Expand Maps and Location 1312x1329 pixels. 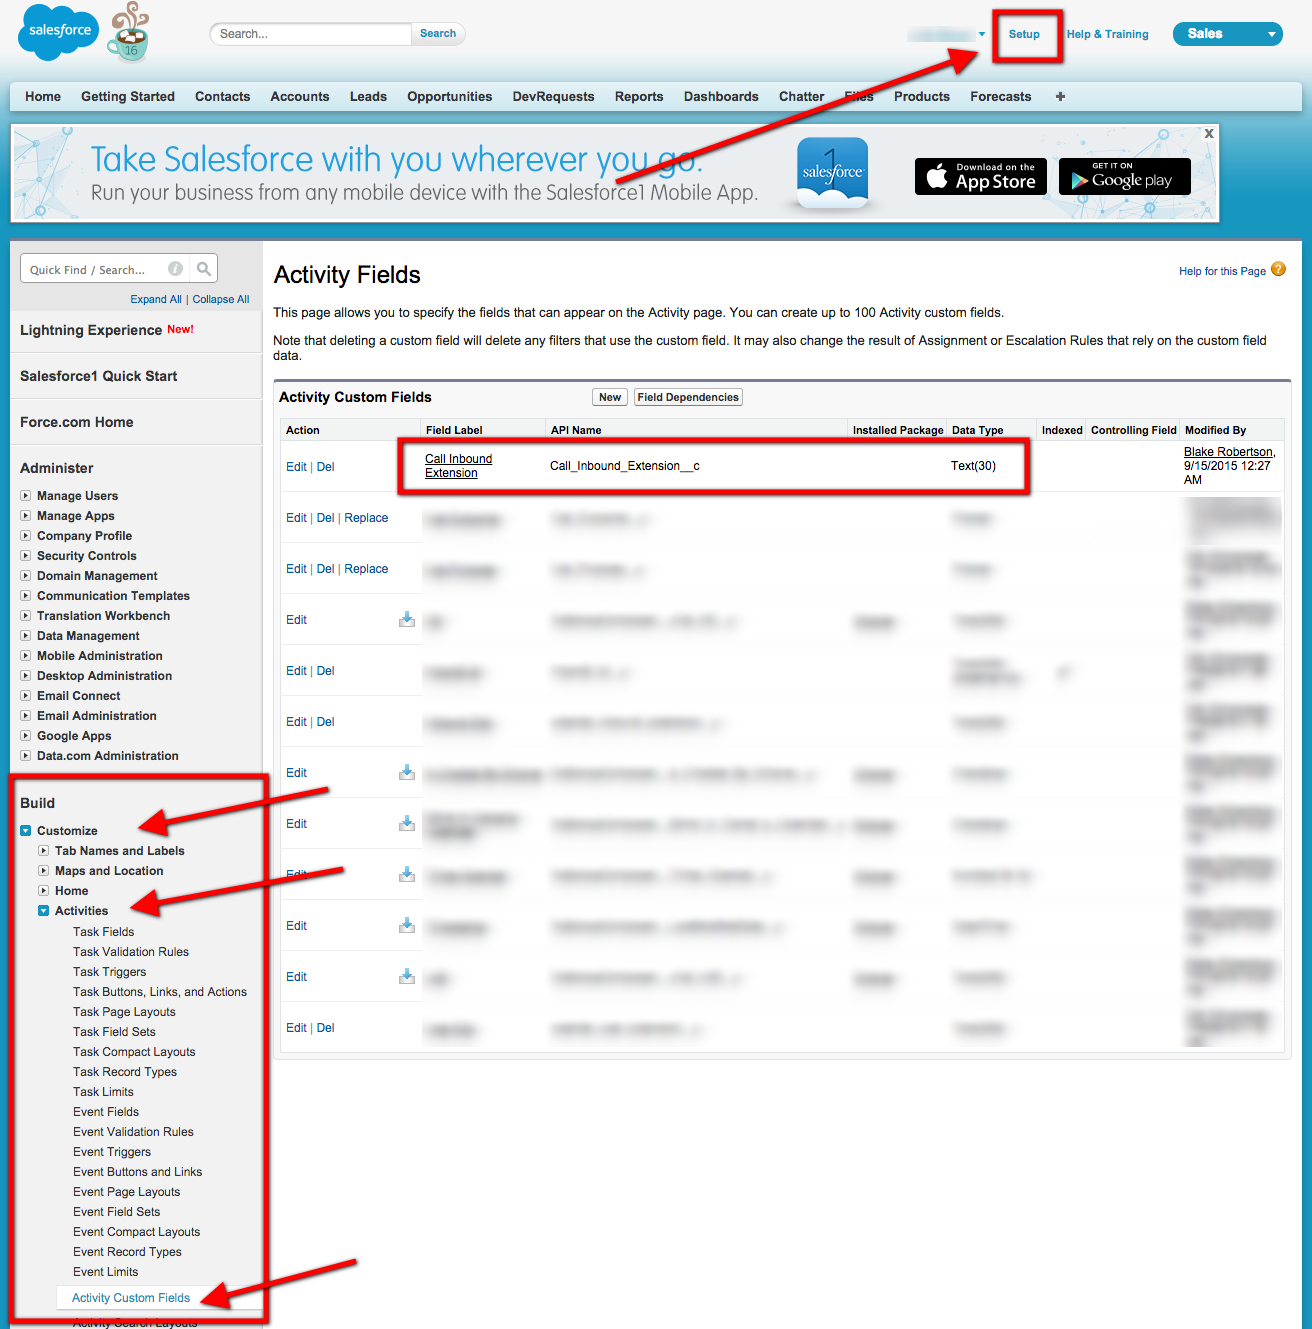click(44, 870)
